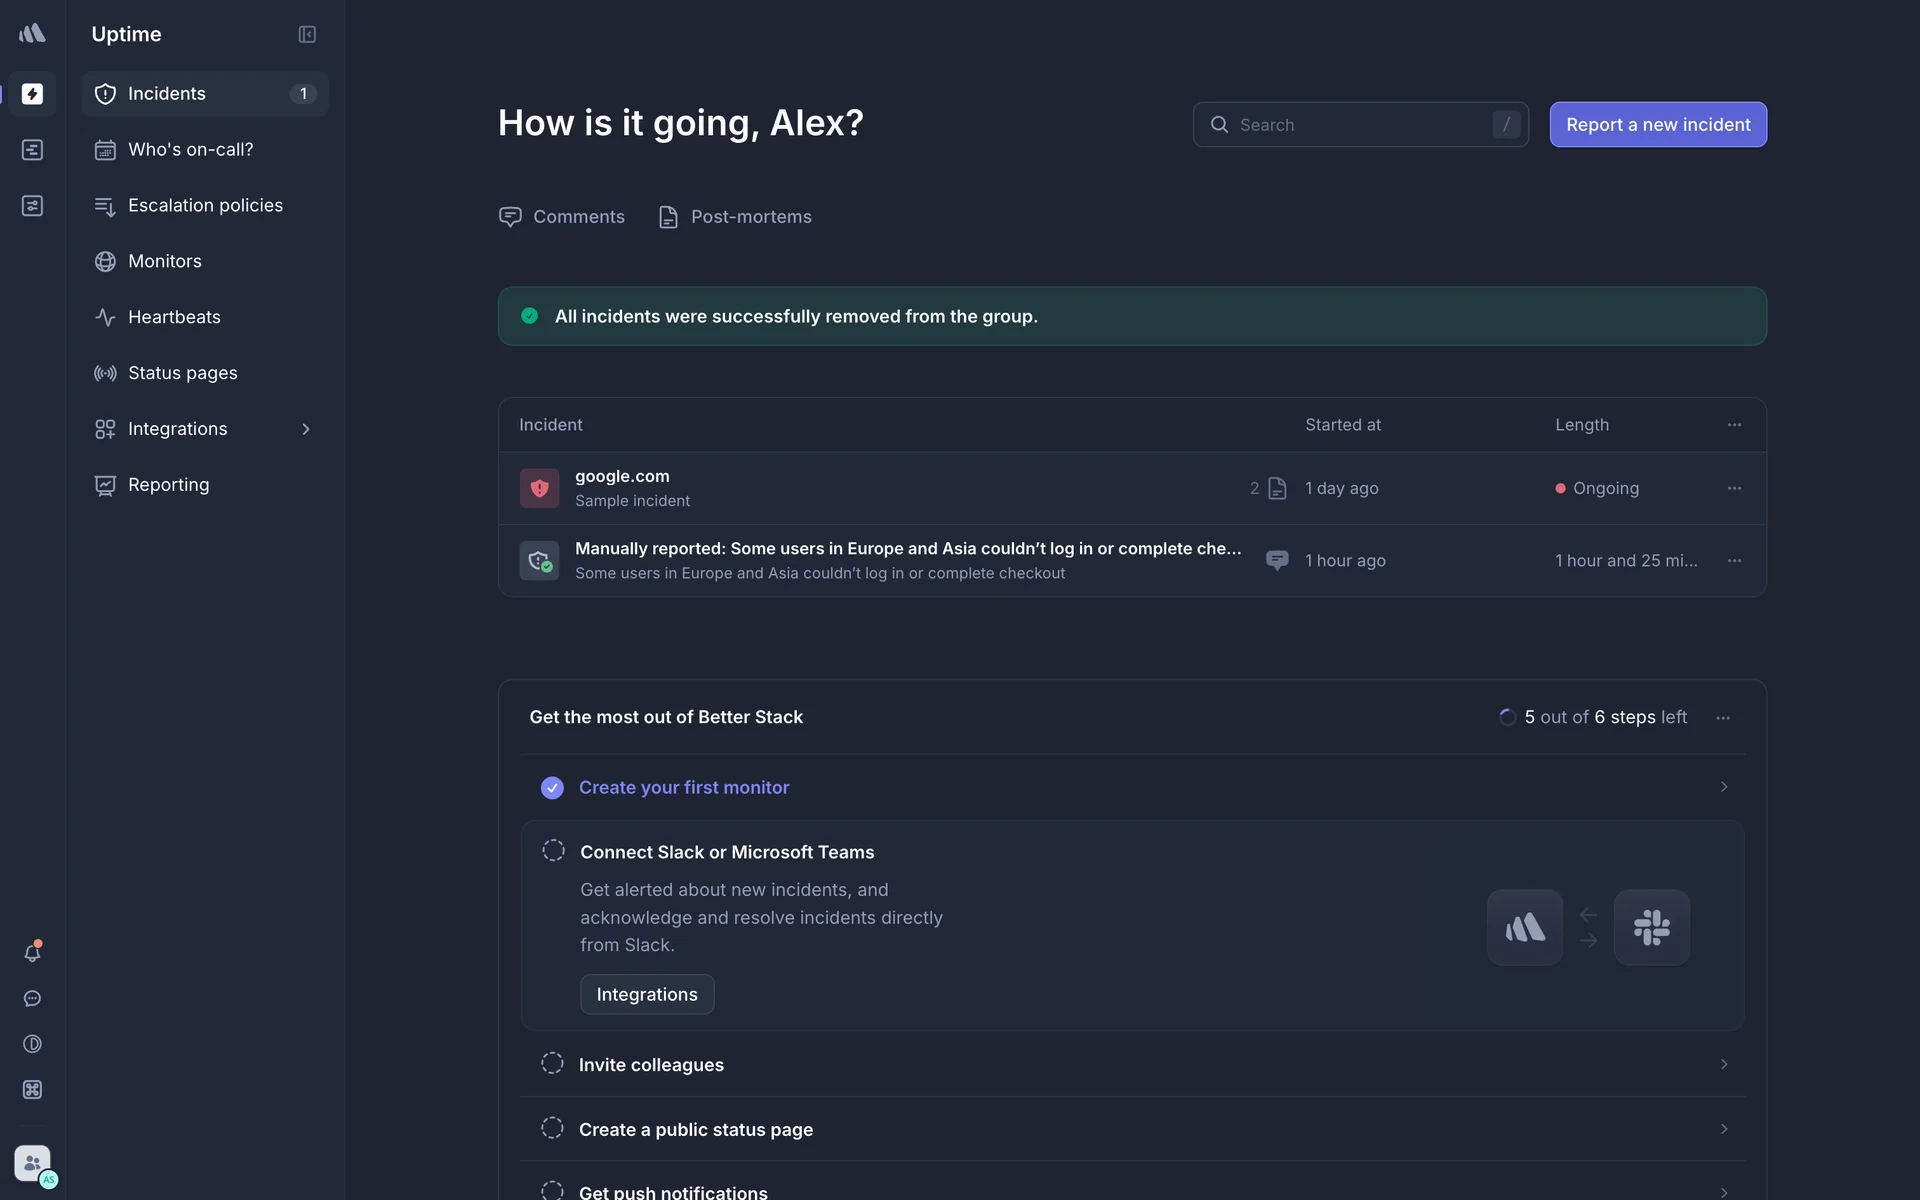Open the chat support bubble icon
This screenshot has height=1200, width=1920.
[x=32, y=999]
